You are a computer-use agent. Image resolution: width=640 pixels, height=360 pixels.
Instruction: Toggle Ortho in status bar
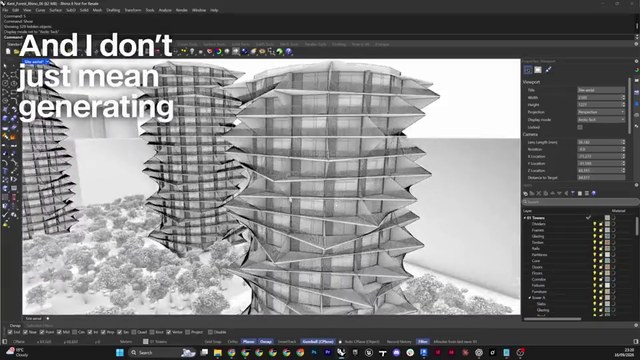point(233,342)
